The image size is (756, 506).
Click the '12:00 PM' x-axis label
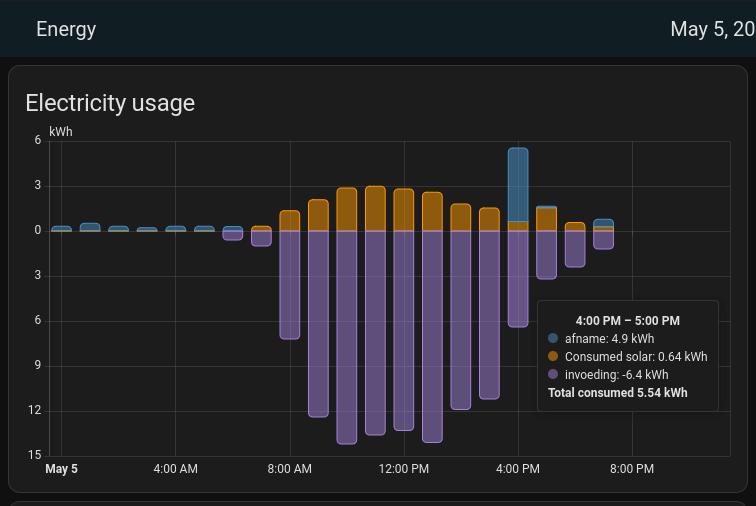click(404, 469)
